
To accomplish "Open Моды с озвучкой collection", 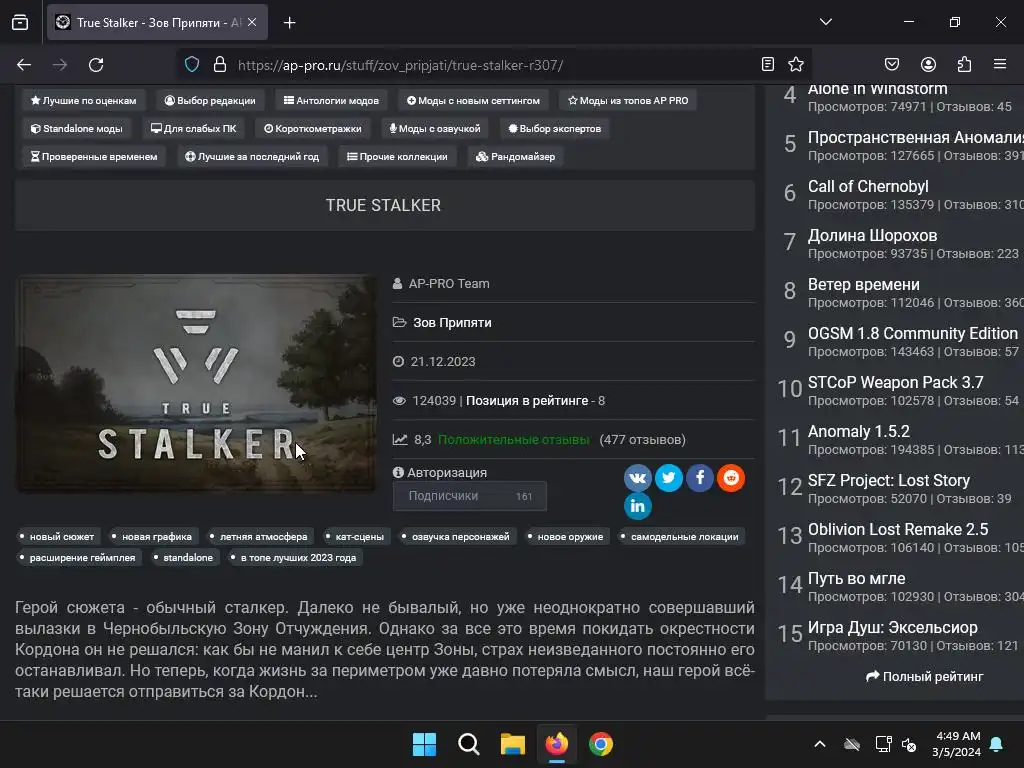I will click(435, 129).
